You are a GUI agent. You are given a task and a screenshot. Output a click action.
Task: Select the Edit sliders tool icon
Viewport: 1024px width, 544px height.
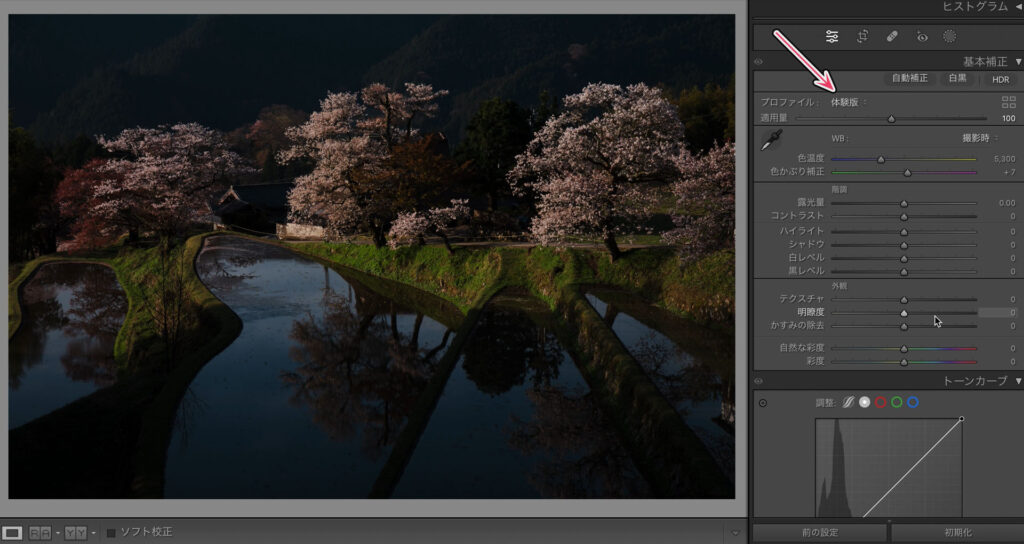tap(832, 37)
